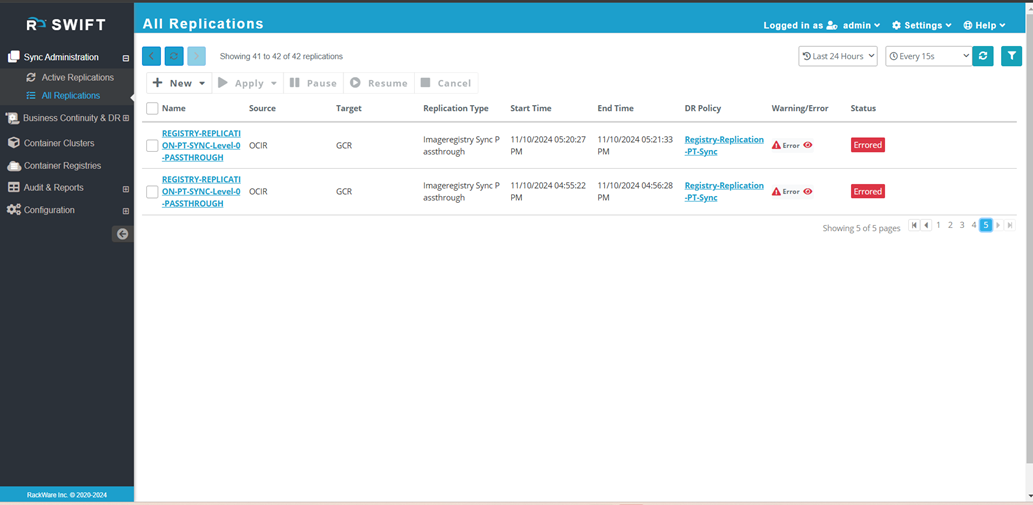Go to previous page pagination arrow
Viewport: 1033px width, 505px height.
[926, 225]
